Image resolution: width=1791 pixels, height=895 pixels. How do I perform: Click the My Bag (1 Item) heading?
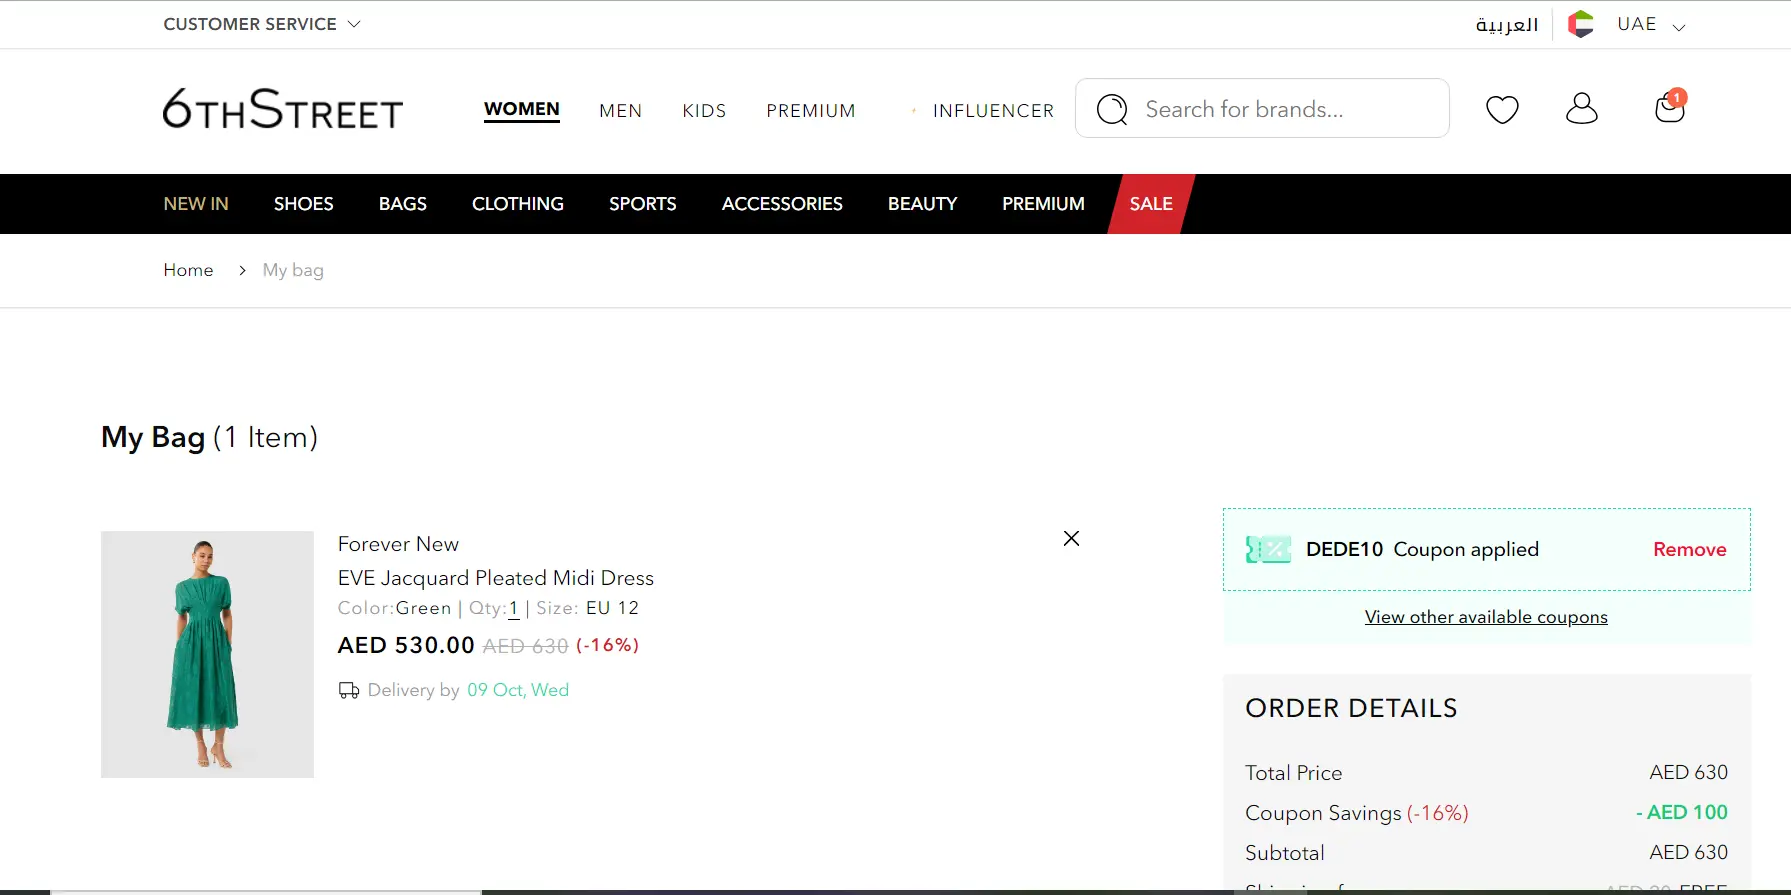click(x=210, y=437)
